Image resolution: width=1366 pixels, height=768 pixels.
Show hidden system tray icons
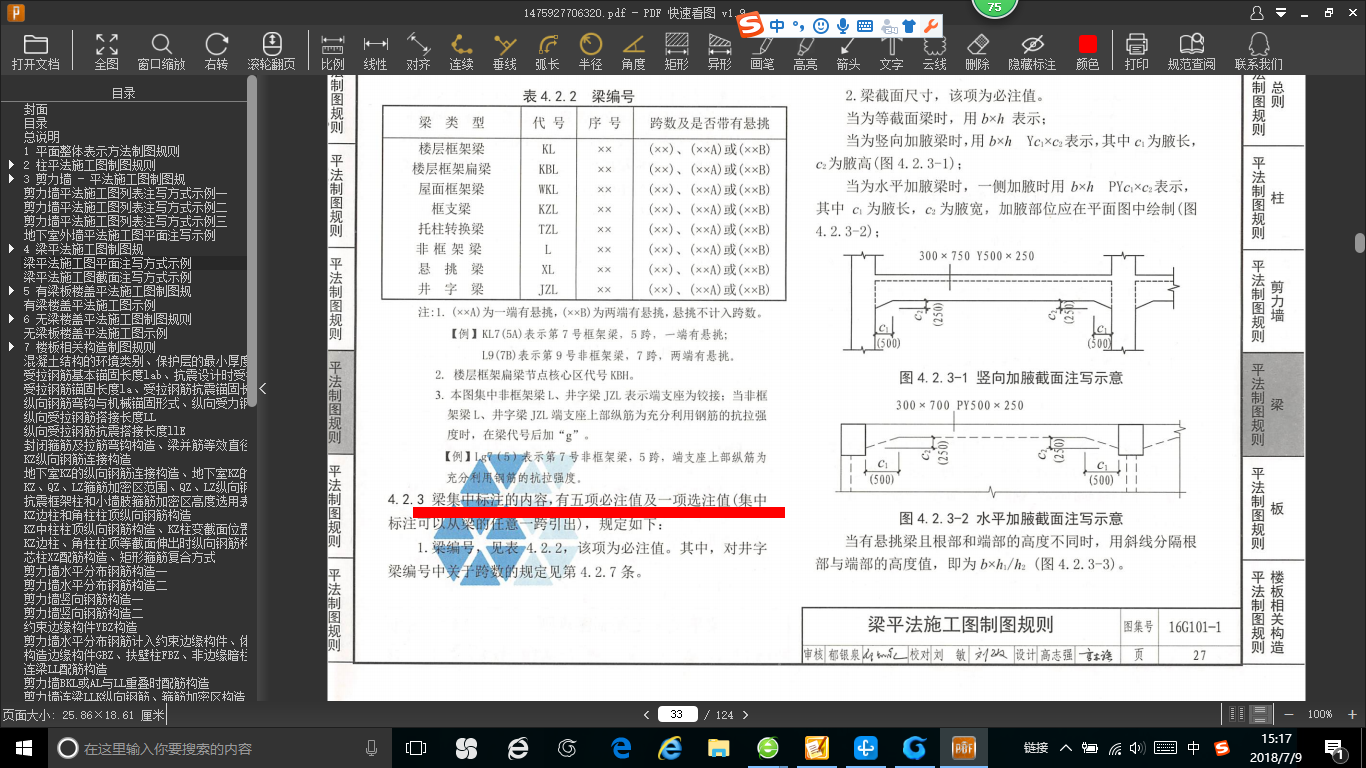[x=1066, y=747]
